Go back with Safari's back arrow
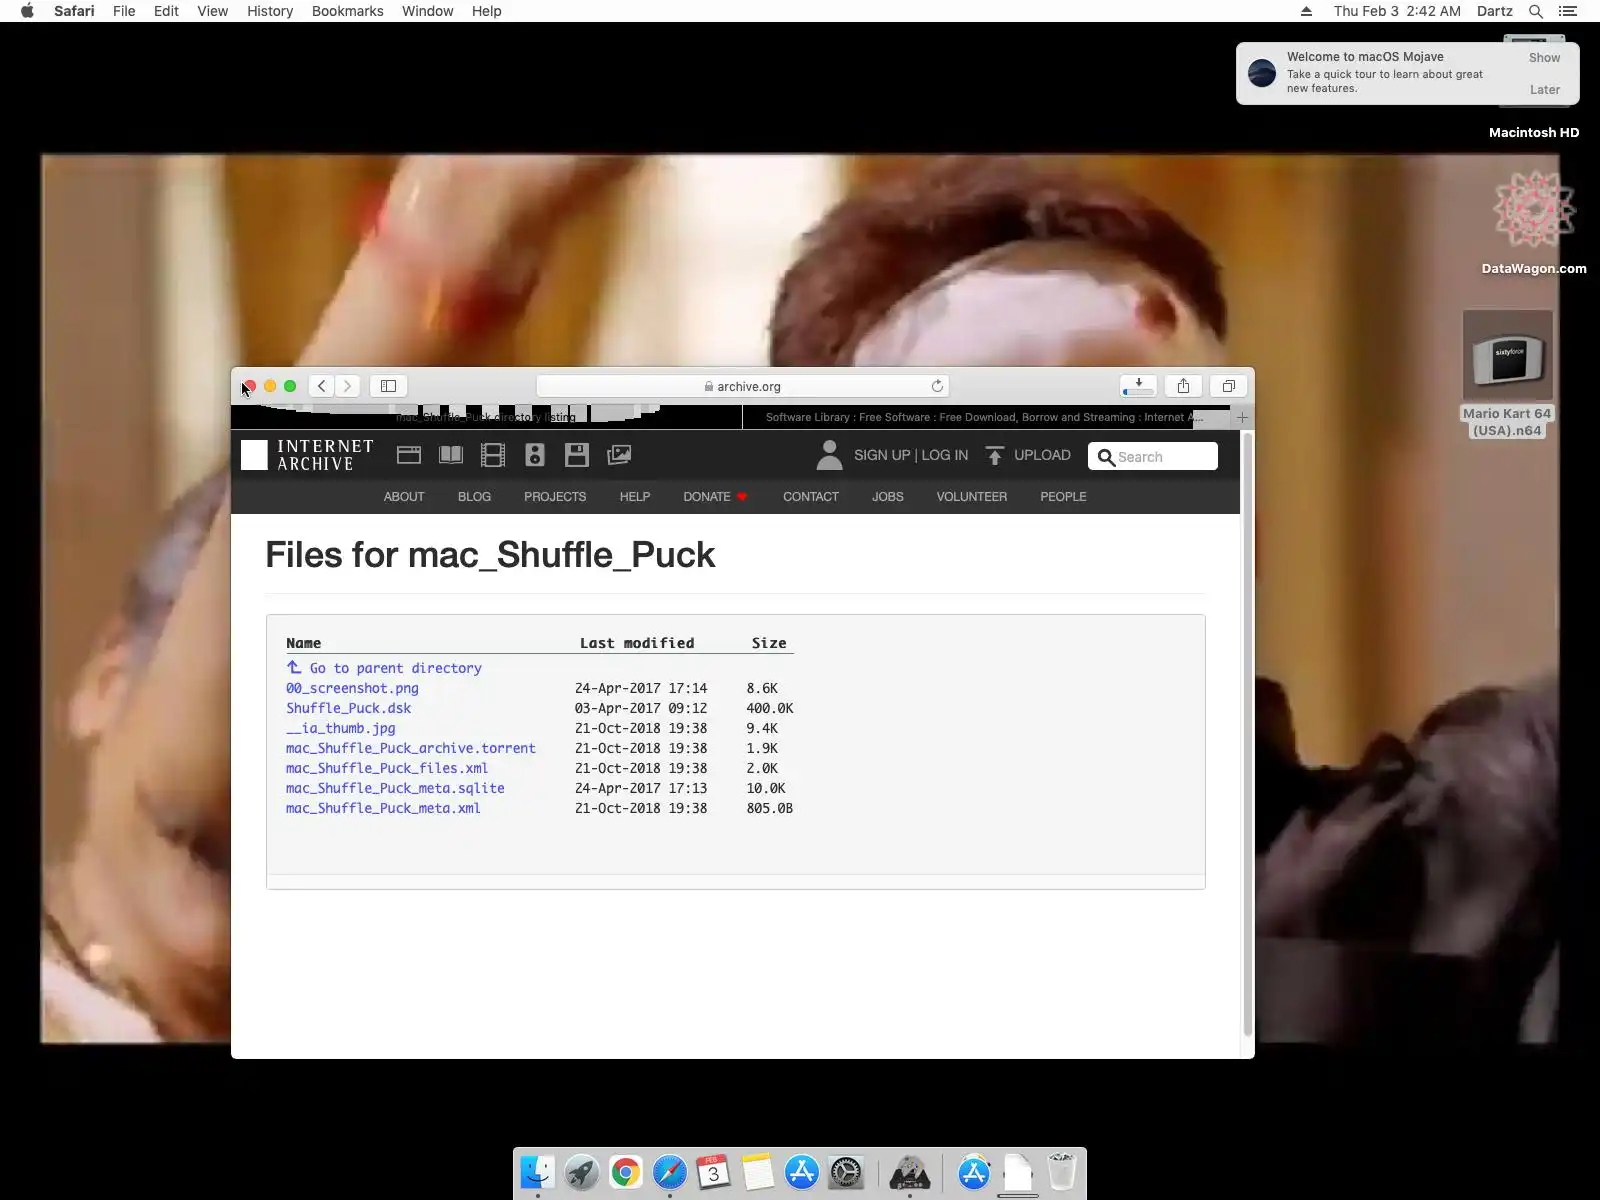1600x1200 pixels. (x=321, y=386)
